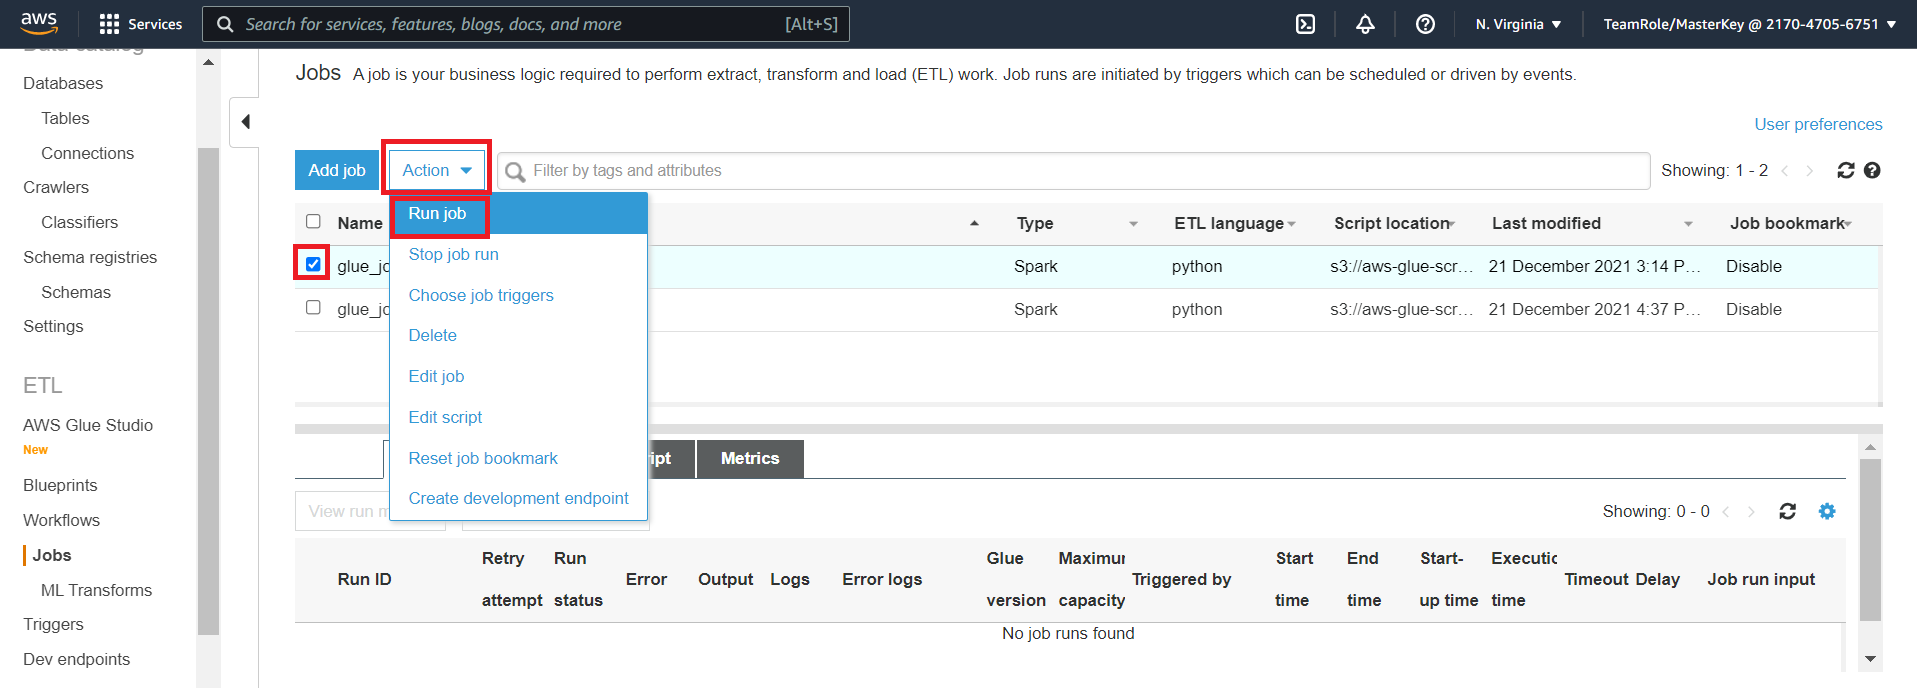Click the Filter by tags and attributes field
Image resolution: width=1917 pixels, height=688 pixels.
(x=1073, y=171)
